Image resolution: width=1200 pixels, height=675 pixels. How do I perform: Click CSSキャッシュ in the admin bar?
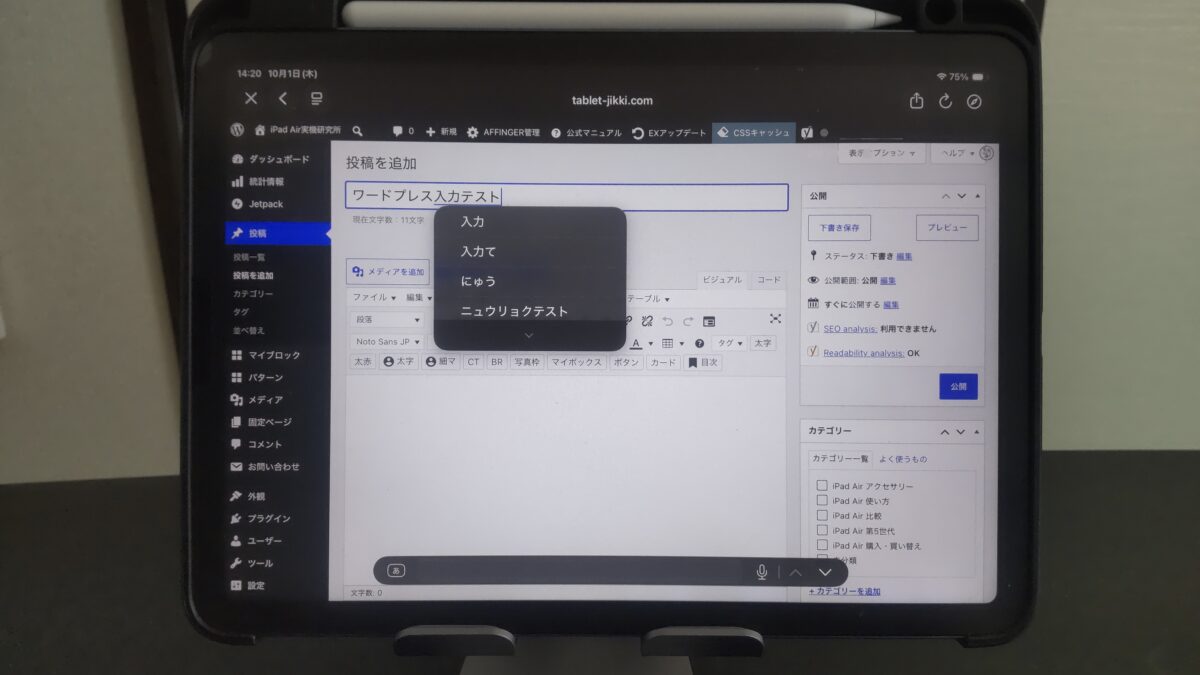point(754,132)
